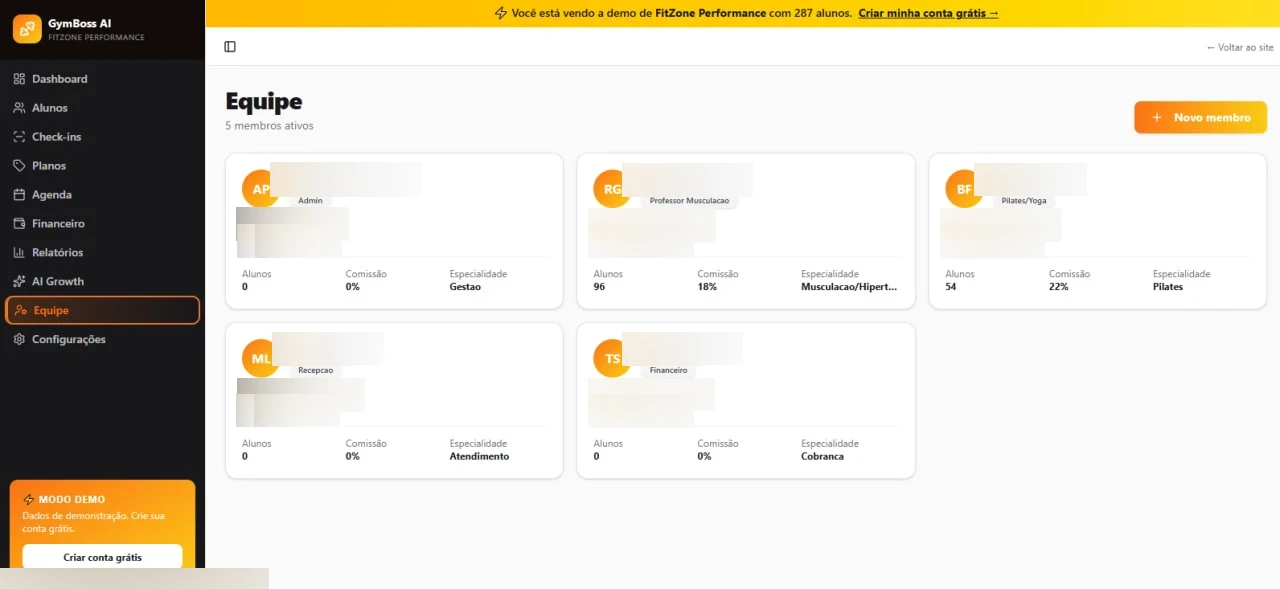Click the 18% commission value

click(707, 287)
